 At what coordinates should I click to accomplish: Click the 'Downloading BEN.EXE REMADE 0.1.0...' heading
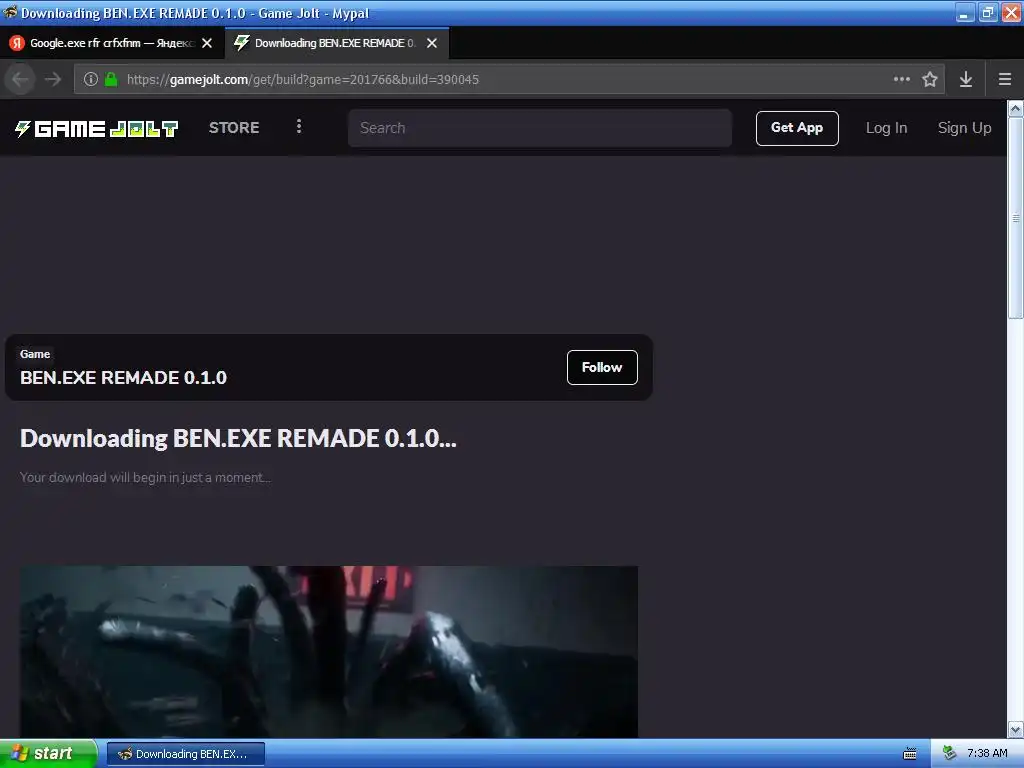238,438
